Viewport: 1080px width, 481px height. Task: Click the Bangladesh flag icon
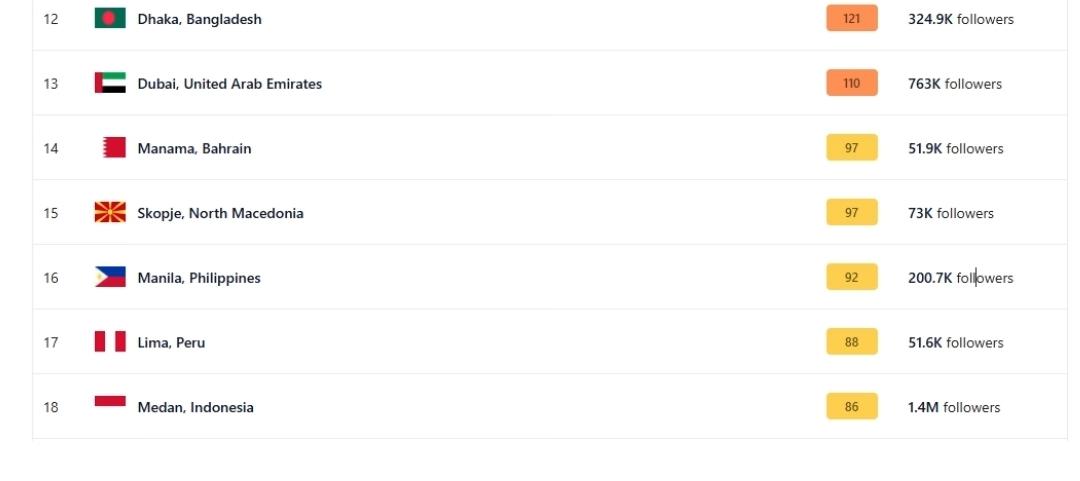pos(110,19)
